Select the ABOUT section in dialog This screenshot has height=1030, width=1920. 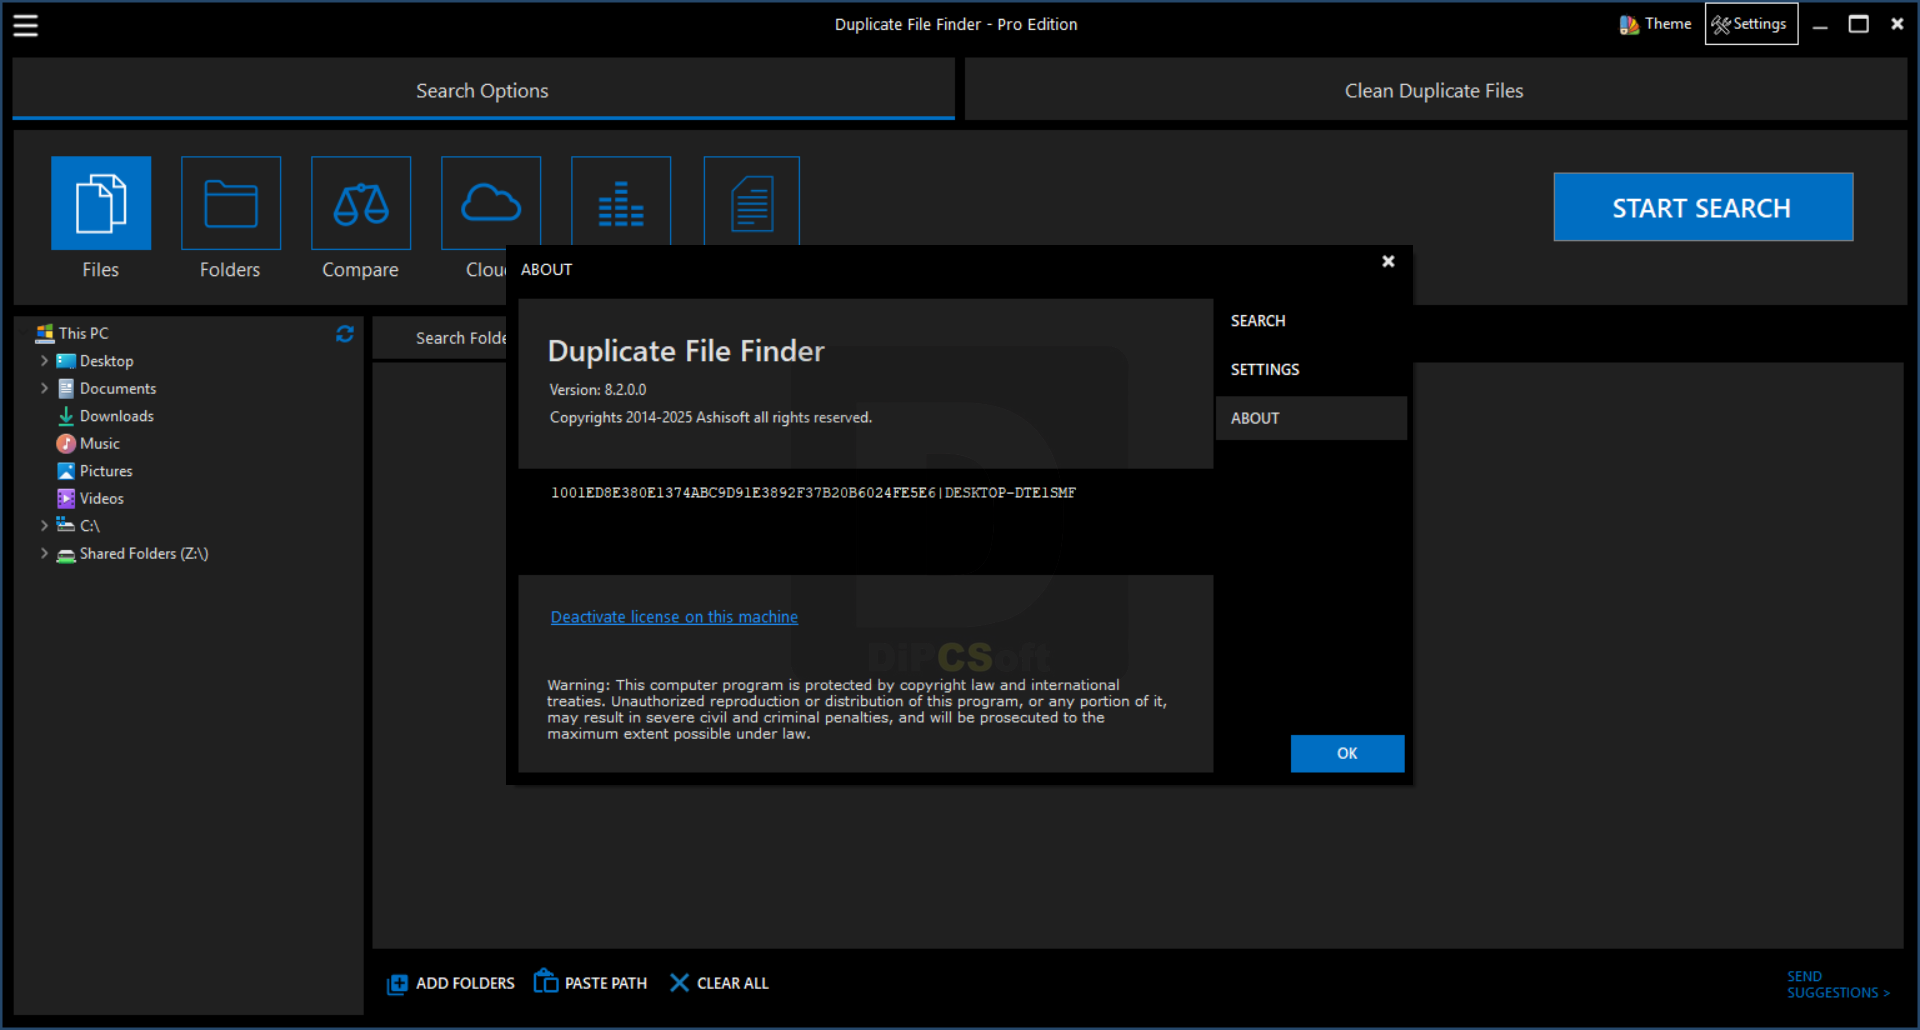click(x=1311, y=418)
